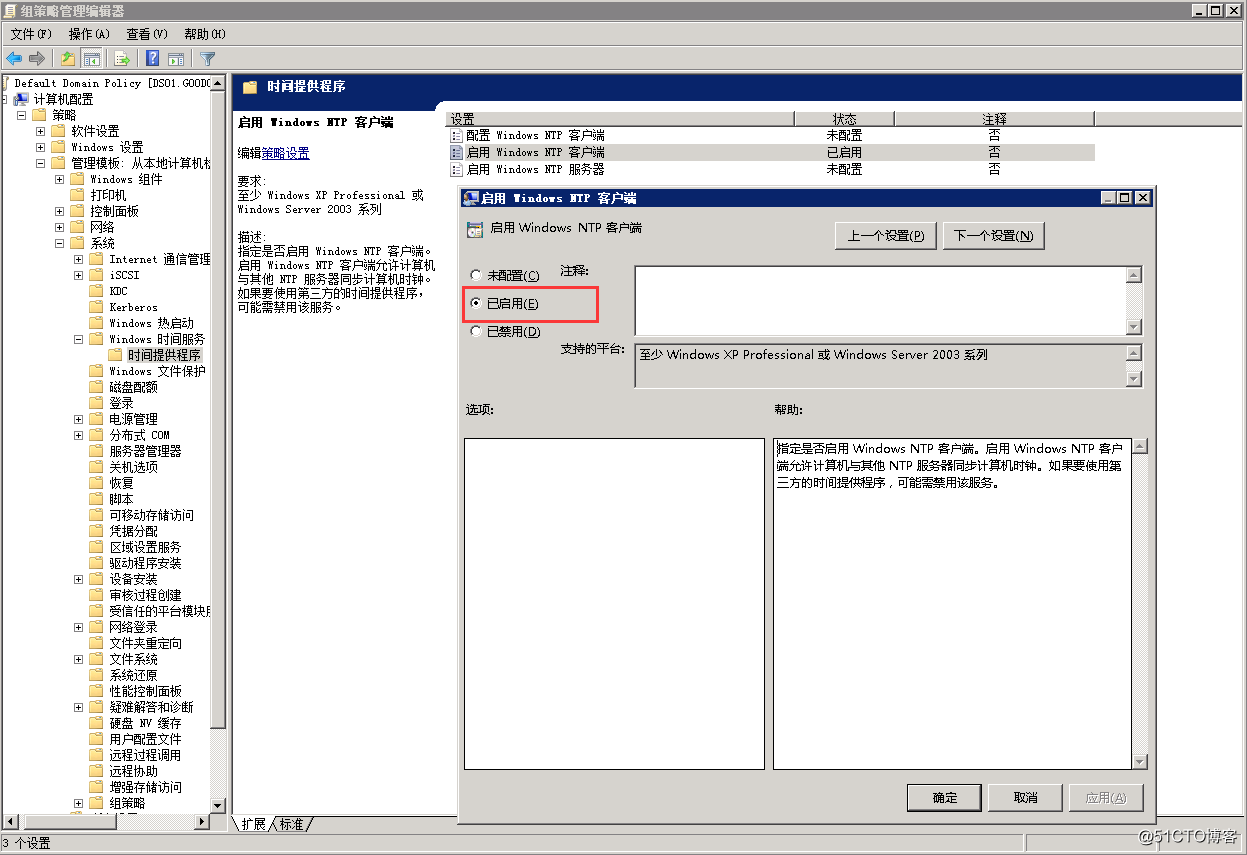
Task: Click the 打印机 folder icon
Action: pos(78,195)
